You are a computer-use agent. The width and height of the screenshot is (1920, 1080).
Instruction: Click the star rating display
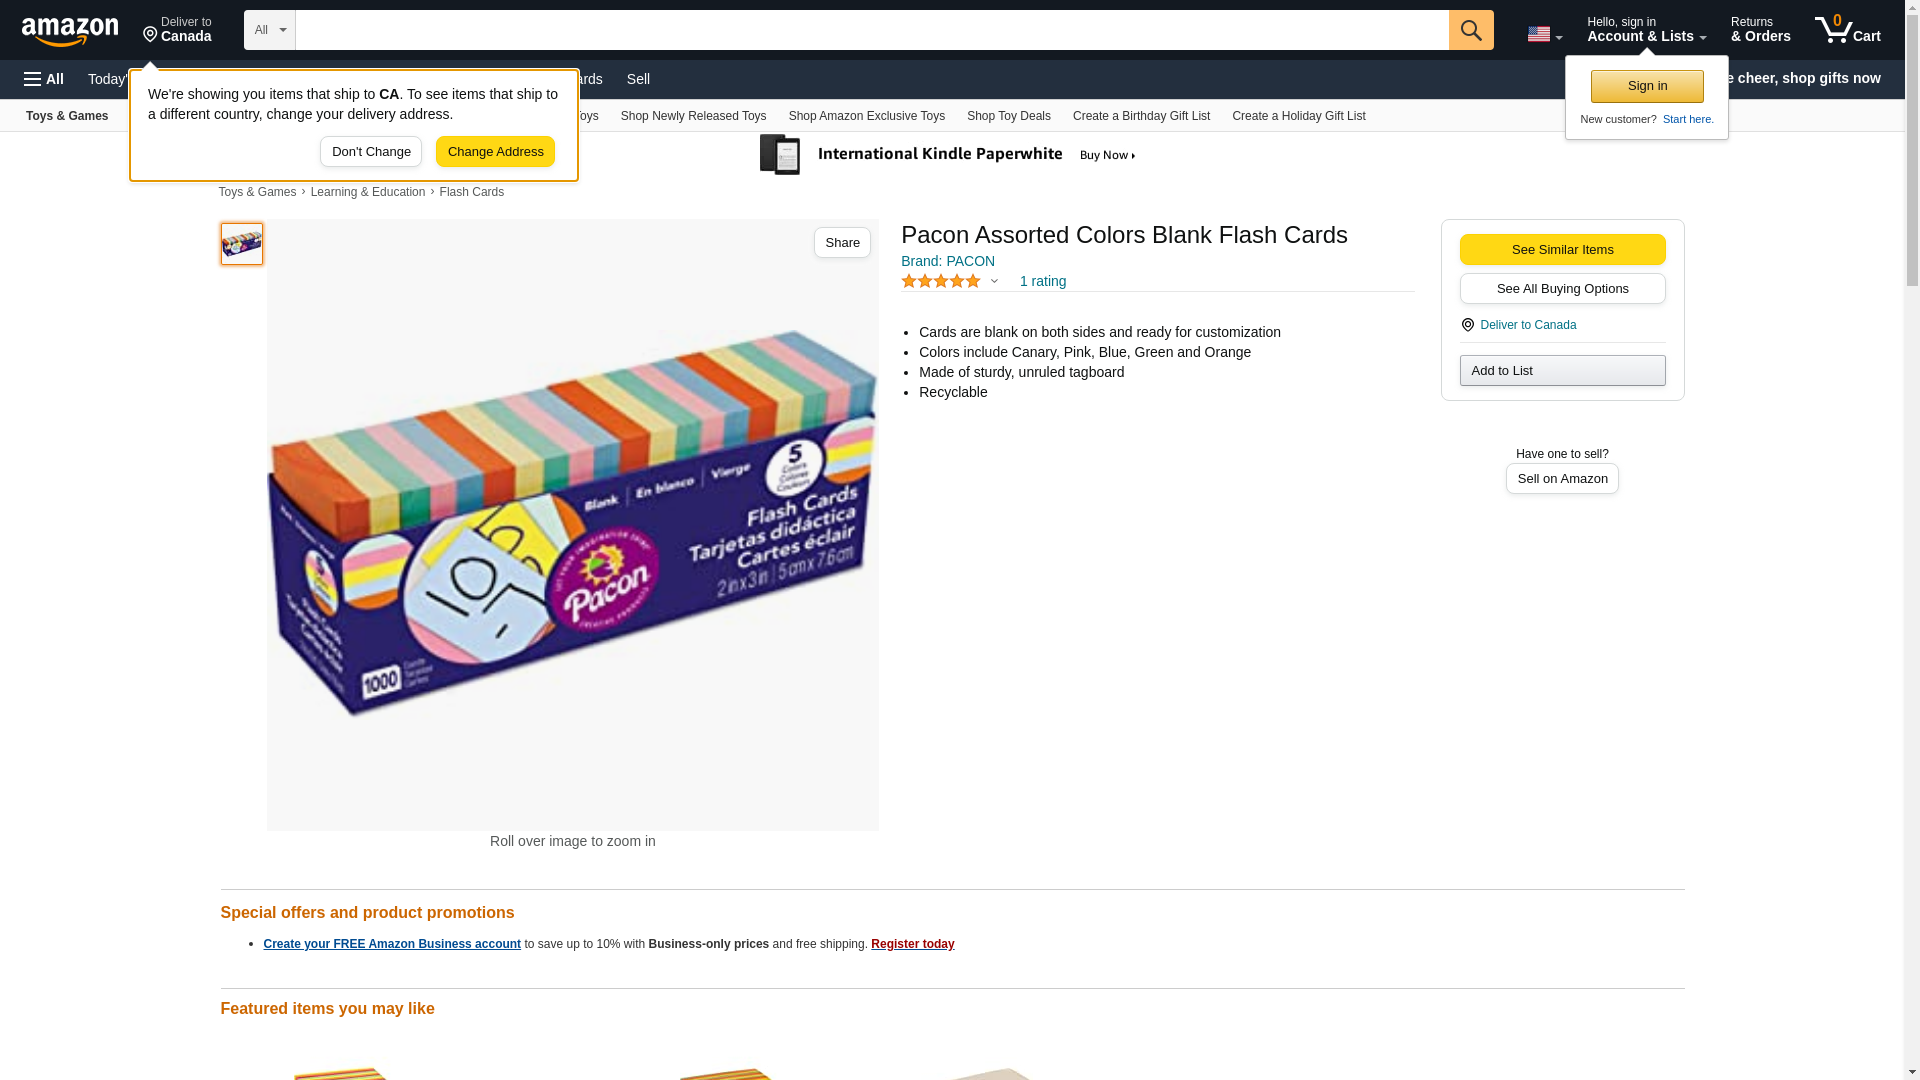pyautogui.click(x=941, y=281)
